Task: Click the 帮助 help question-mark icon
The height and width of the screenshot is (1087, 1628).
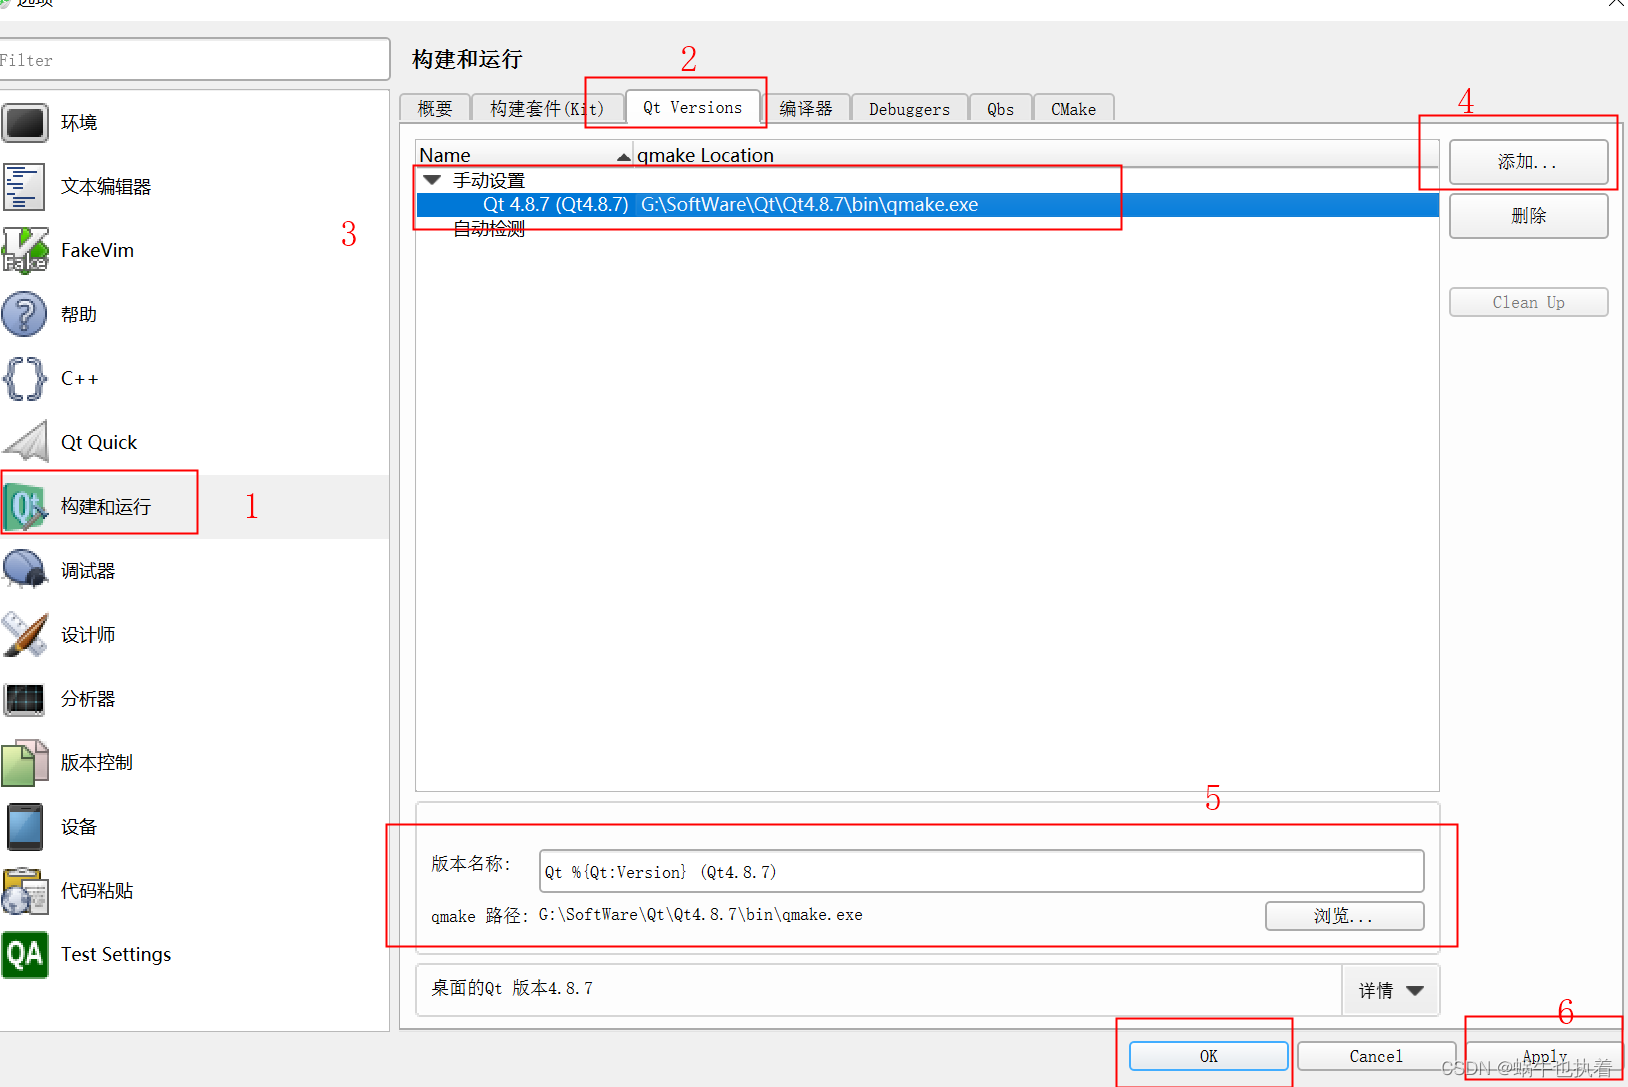Action: [x=24, y=315]
